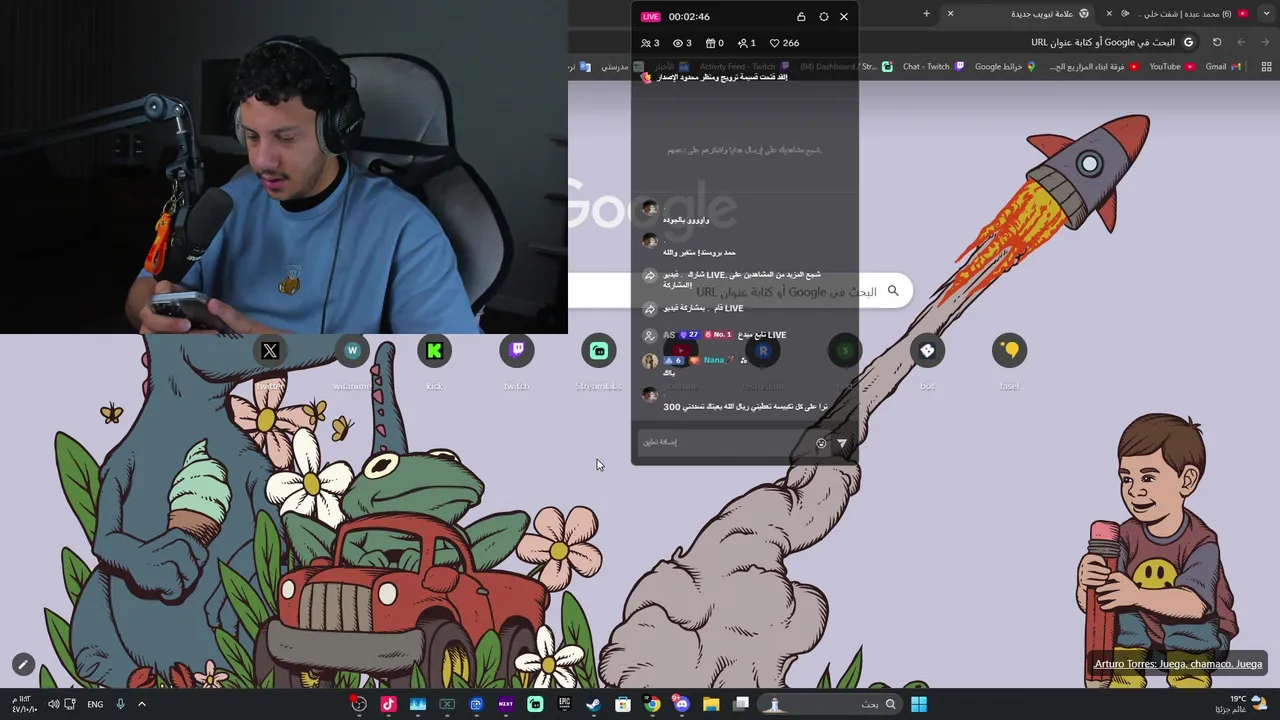Open the Activity Feed - Twitch bookmark

tap(744, 67)
